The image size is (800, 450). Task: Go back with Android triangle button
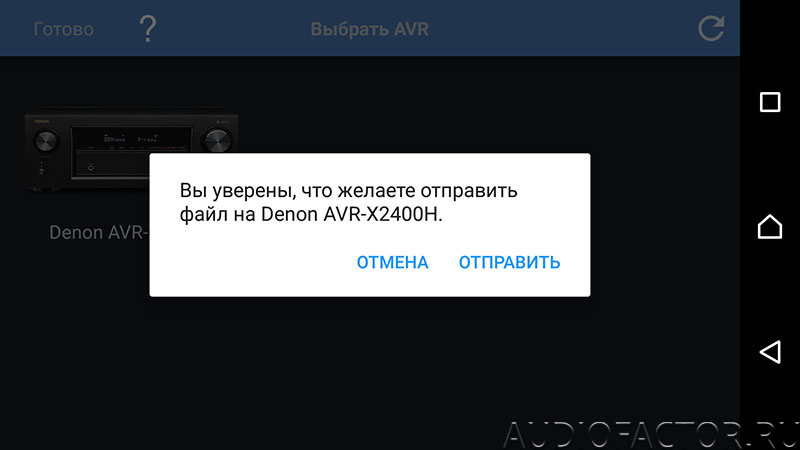[x=770, y=352]
